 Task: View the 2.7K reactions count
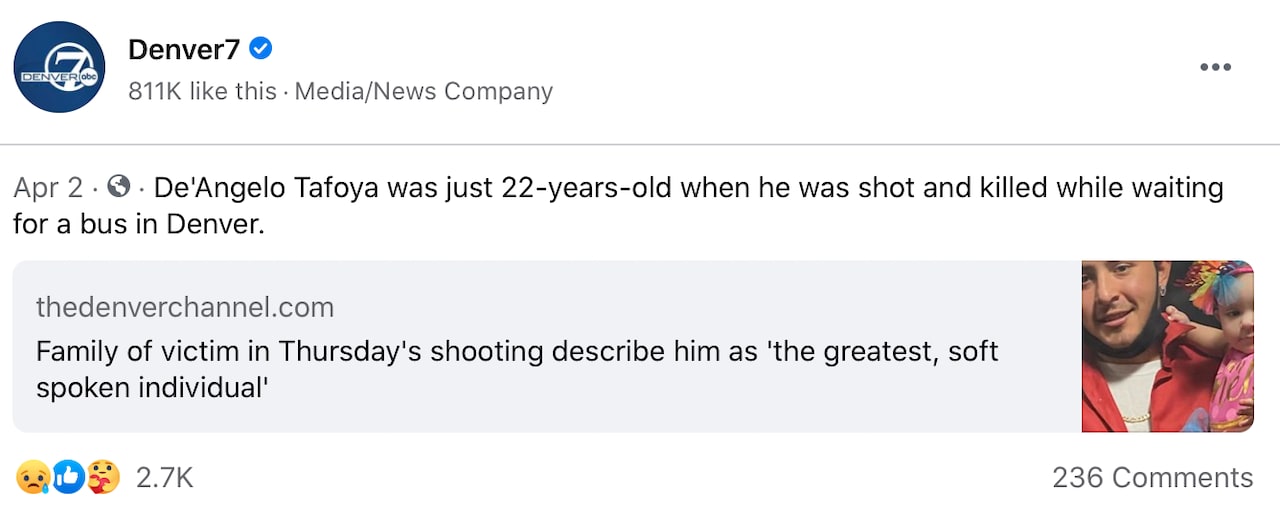(x=164, y=478)
